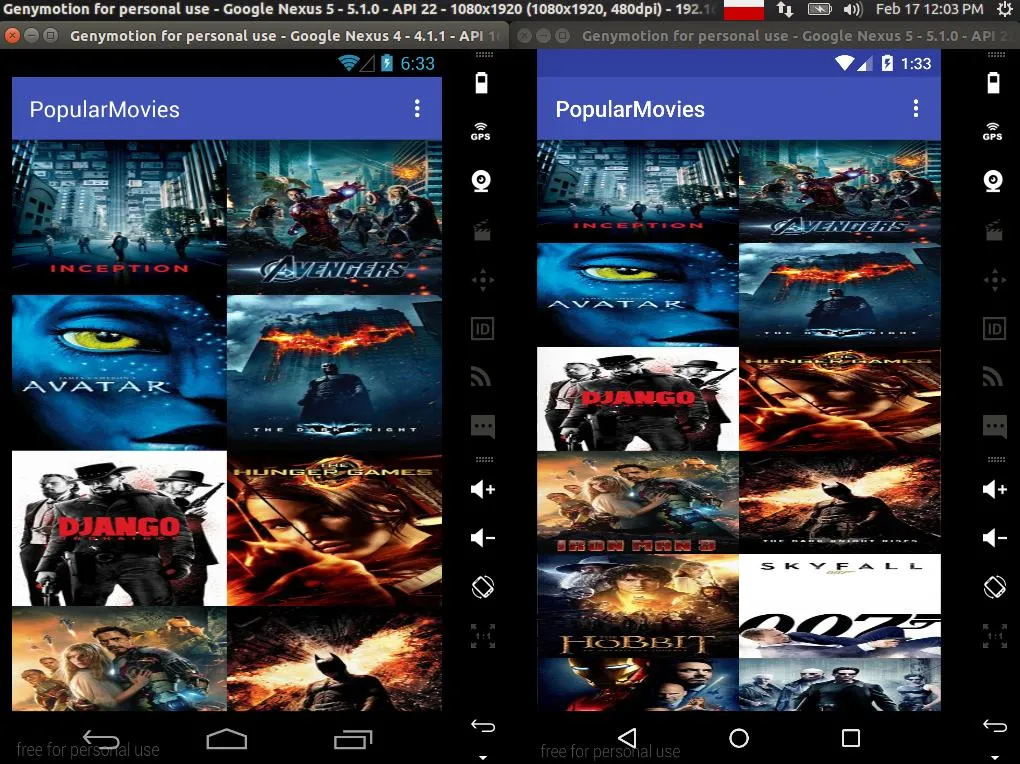Tap Android home button on Nexus 4 screen
This screenshot has height=764, width=1020.
coord(226,739)
